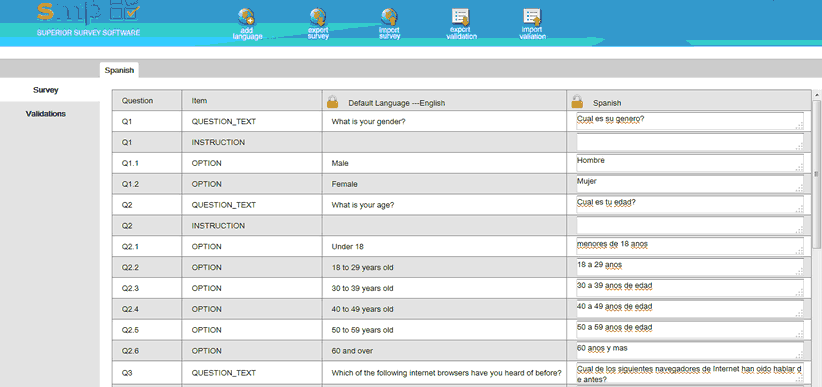This screenshot has width=822, height=387.
Task: Click the Q3 internet browsers question cell
Action: tap(444, 373)
